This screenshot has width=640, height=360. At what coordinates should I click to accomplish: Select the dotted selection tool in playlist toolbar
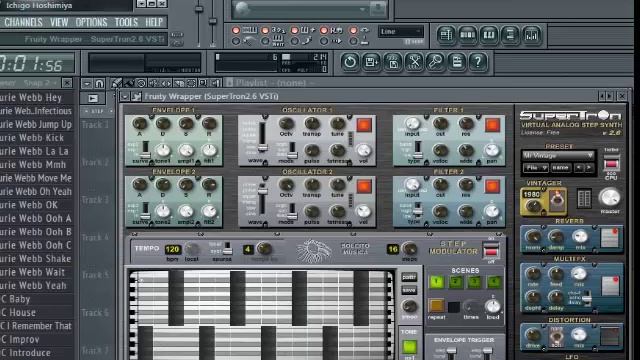pos(191,83)
